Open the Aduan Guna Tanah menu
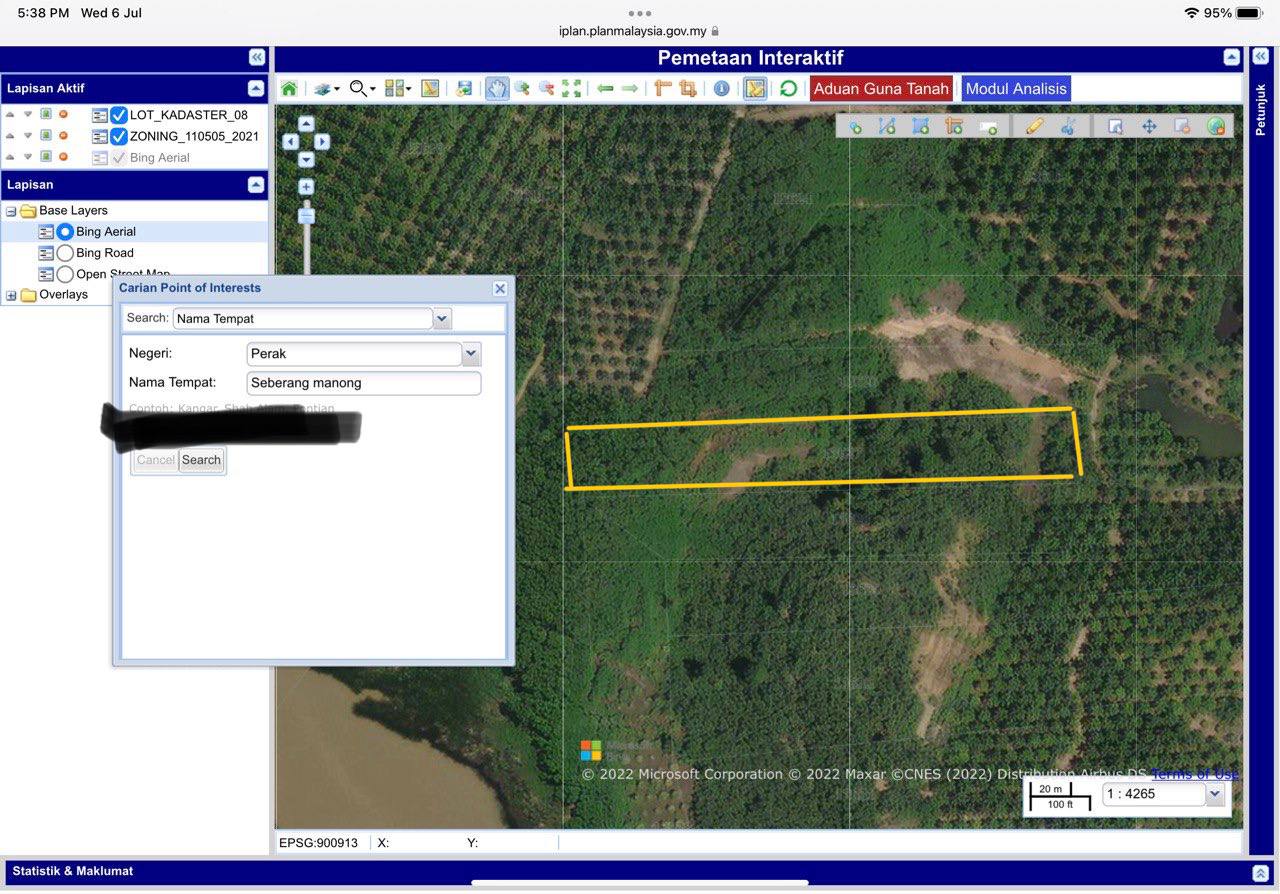This screenshot has height=894, width=1280. point(880,89)
